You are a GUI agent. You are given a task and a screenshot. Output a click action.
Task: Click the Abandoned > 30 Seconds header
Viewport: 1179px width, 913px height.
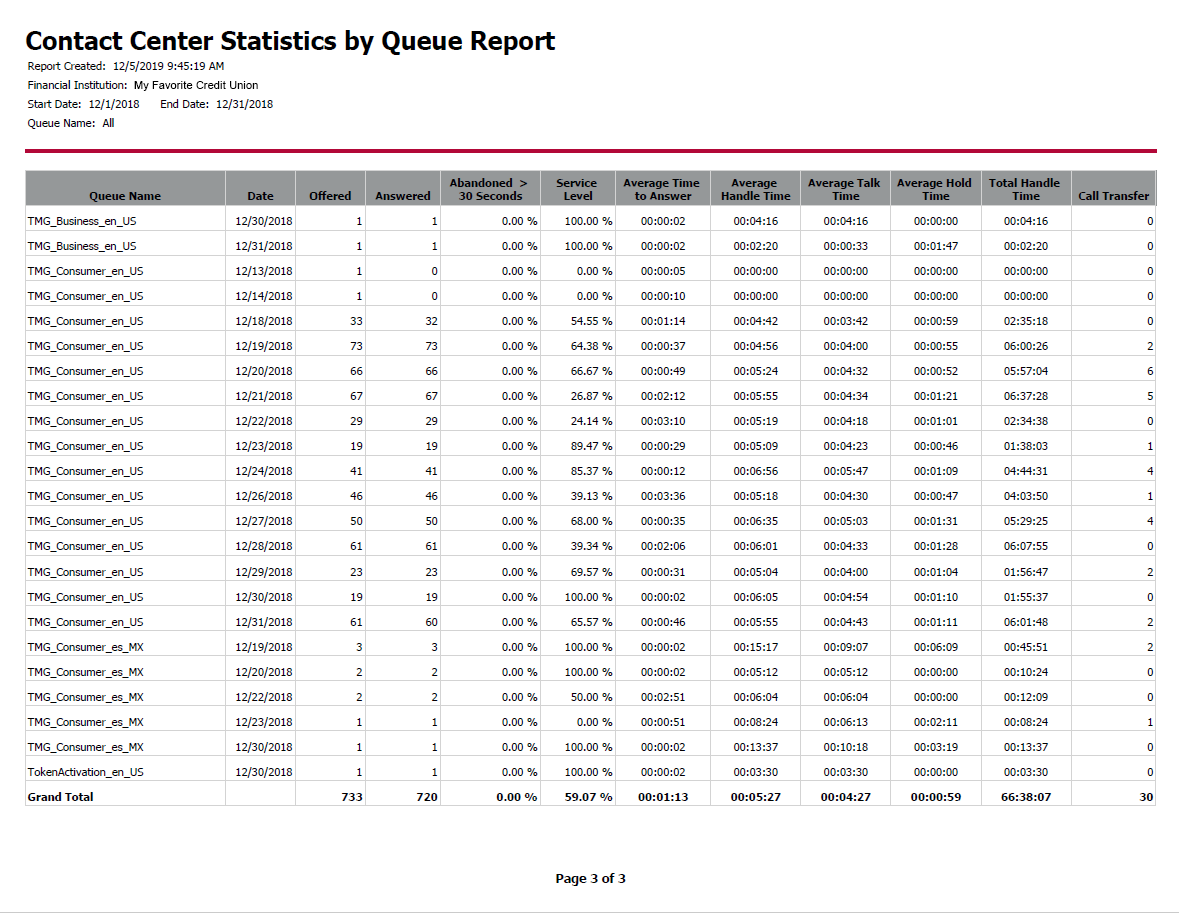[489, 189]
